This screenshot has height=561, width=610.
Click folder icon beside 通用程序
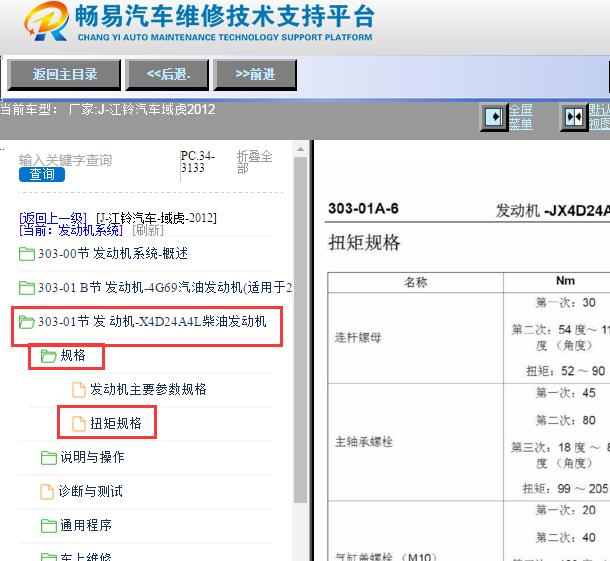48,526
